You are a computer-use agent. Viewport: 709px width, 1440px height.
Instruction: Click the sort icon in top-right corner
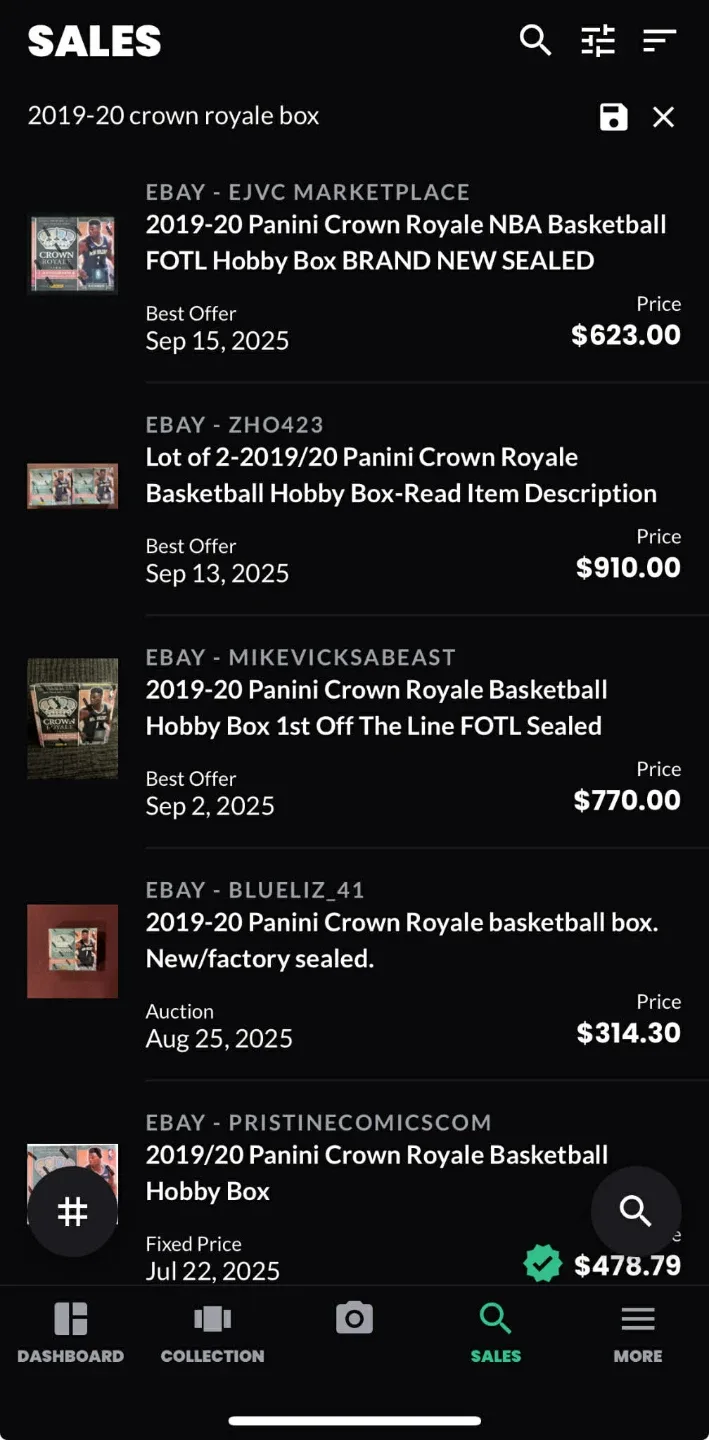(x=659, y=41)
